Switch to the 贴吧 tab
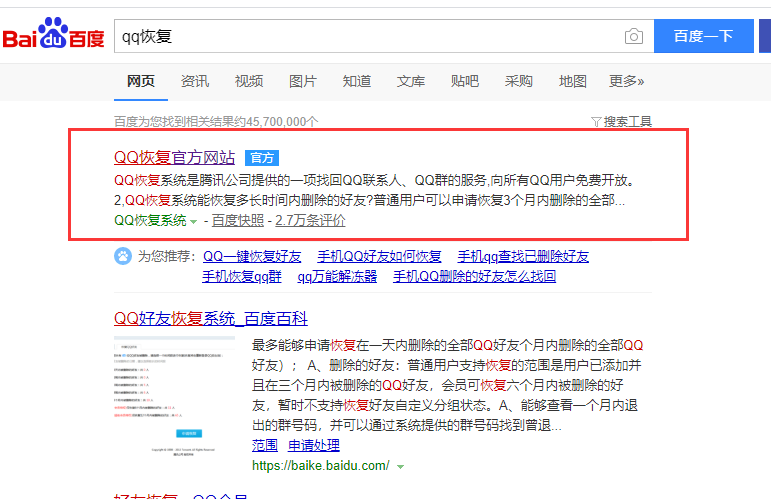 point(465,81)
